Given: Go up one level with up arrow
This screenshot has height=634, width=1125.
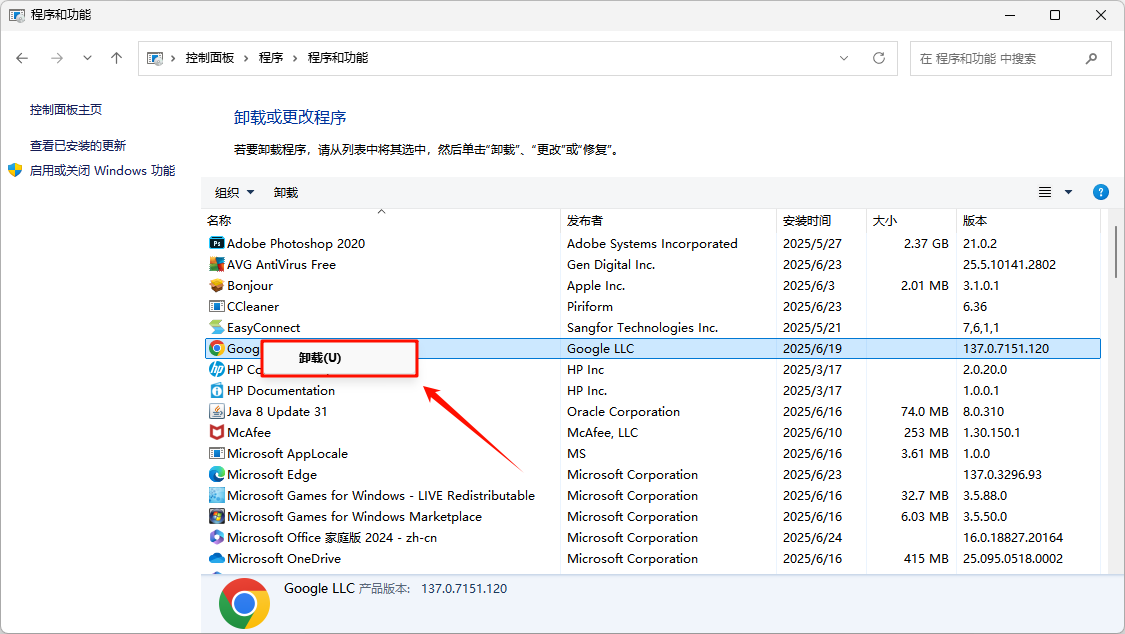Looking at the screenshot, I should 116,58.
